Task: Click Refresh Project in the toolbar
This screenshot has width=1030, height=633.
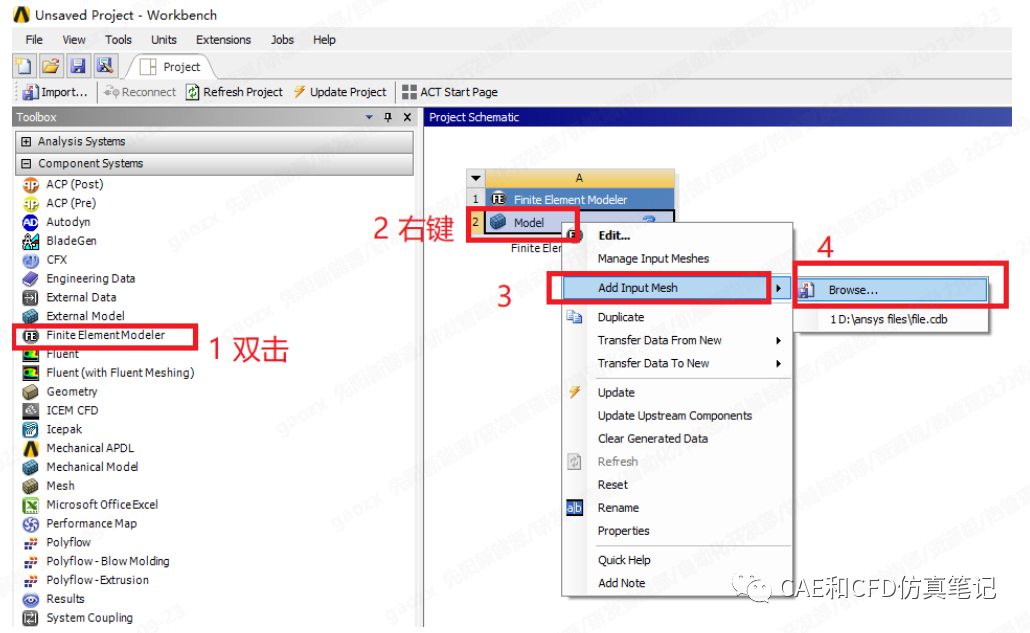Action: click(x=235, y=92)
